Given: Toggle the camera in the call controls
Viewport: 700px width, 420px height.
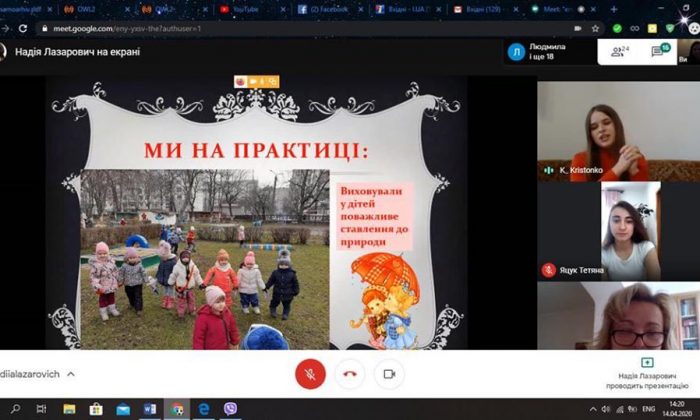Looking at the screenshot, I should pyautogui.click(x=389, y=374).
